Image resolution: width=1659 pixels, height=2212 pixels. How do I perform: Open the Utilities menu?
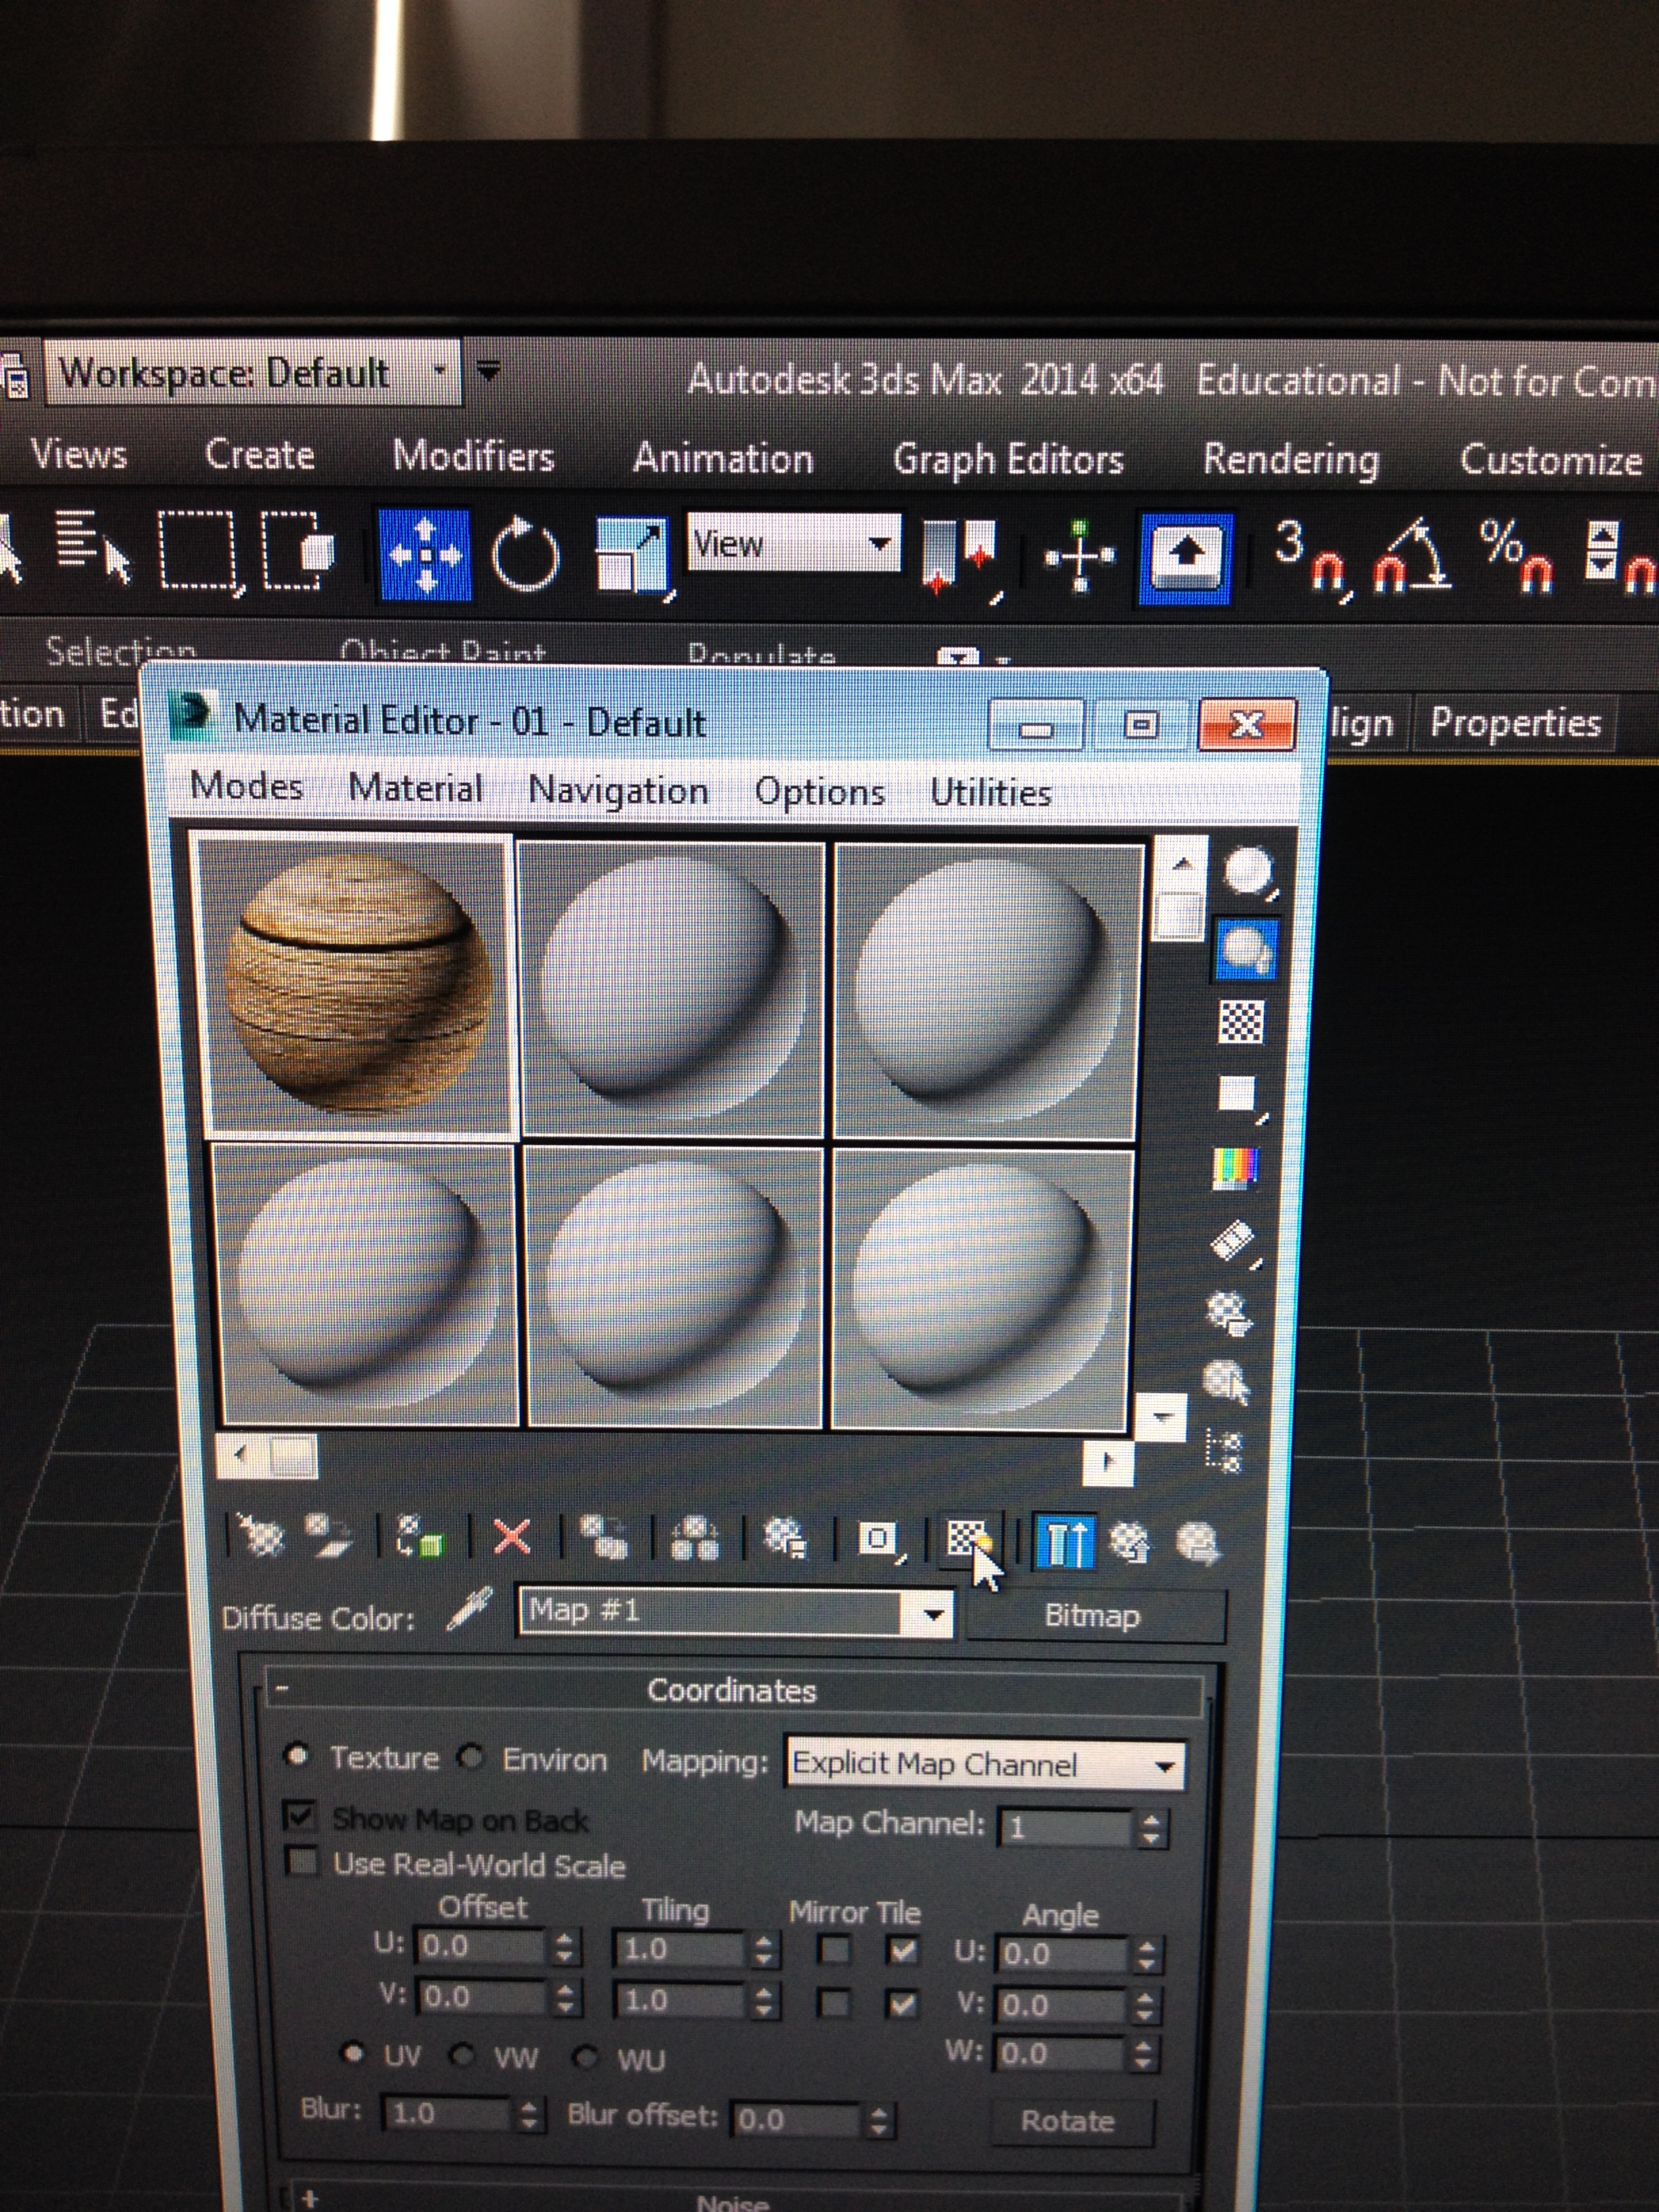click(x=990, y=793)
